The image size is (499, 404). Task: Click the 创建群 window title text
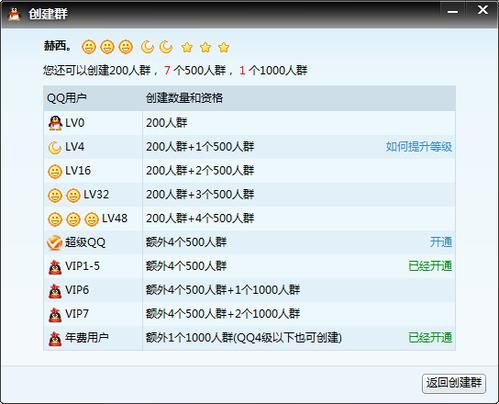[48, 14]
